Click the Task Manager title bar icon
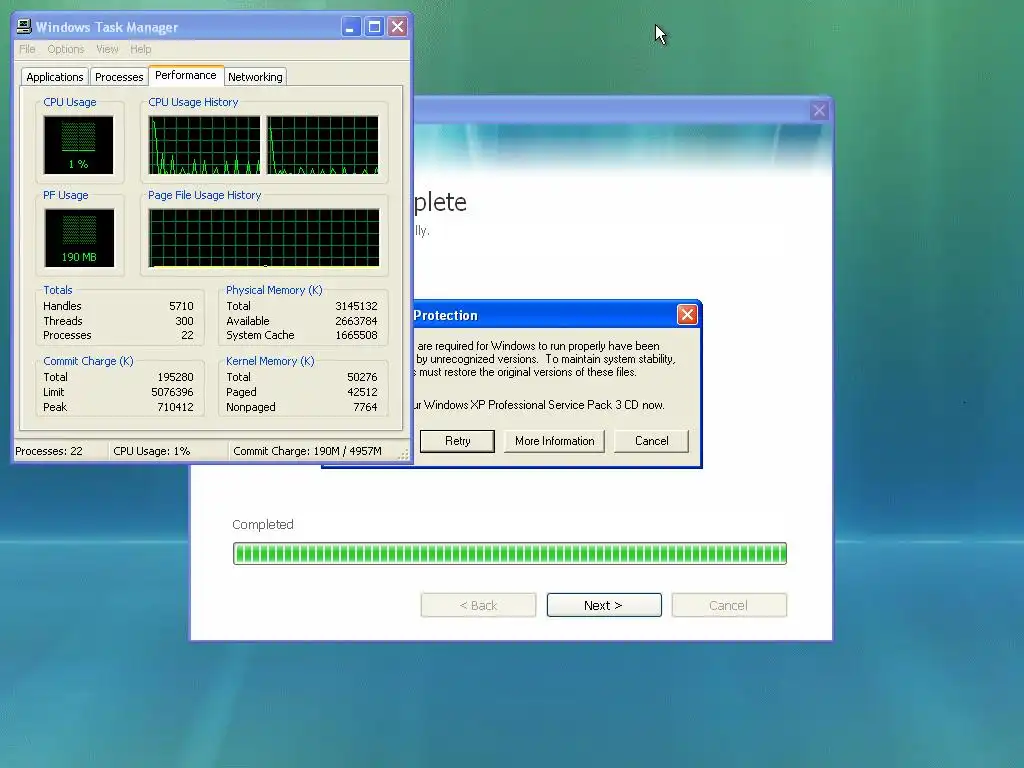This screenshot has width=1024, height=768. pos(24,27)
